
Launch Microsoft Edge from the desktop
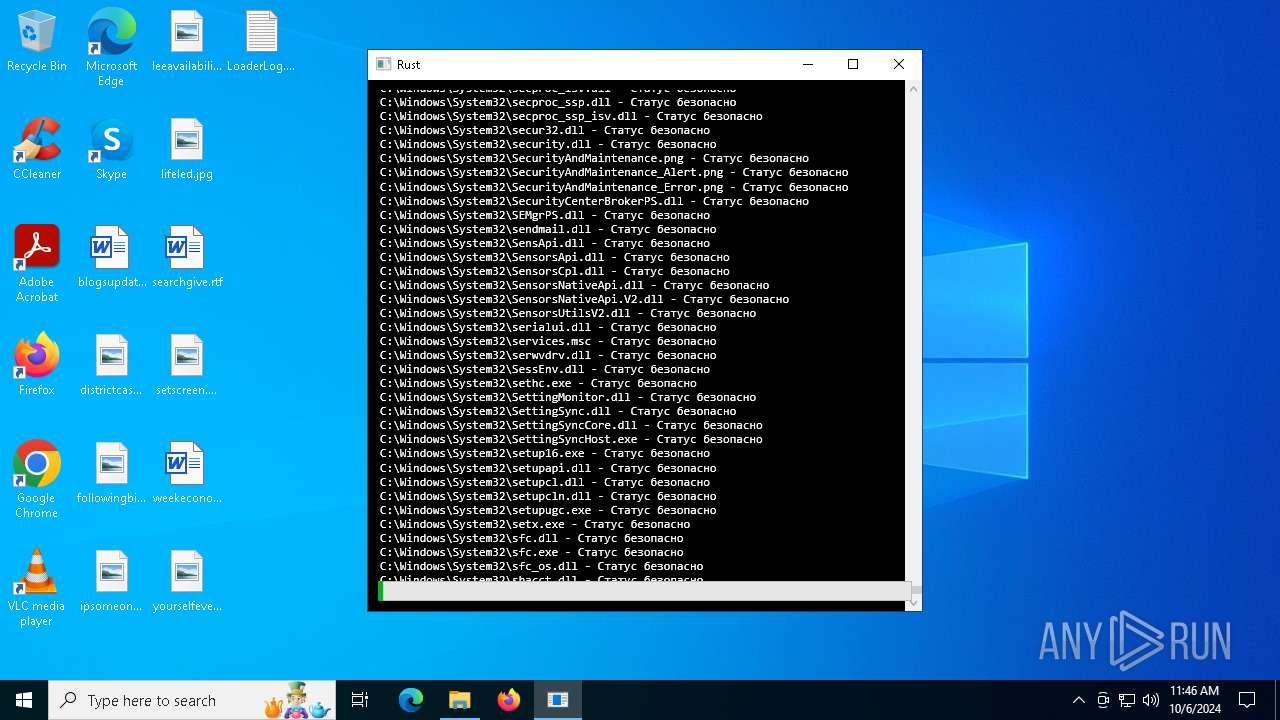tap(111, 48)
